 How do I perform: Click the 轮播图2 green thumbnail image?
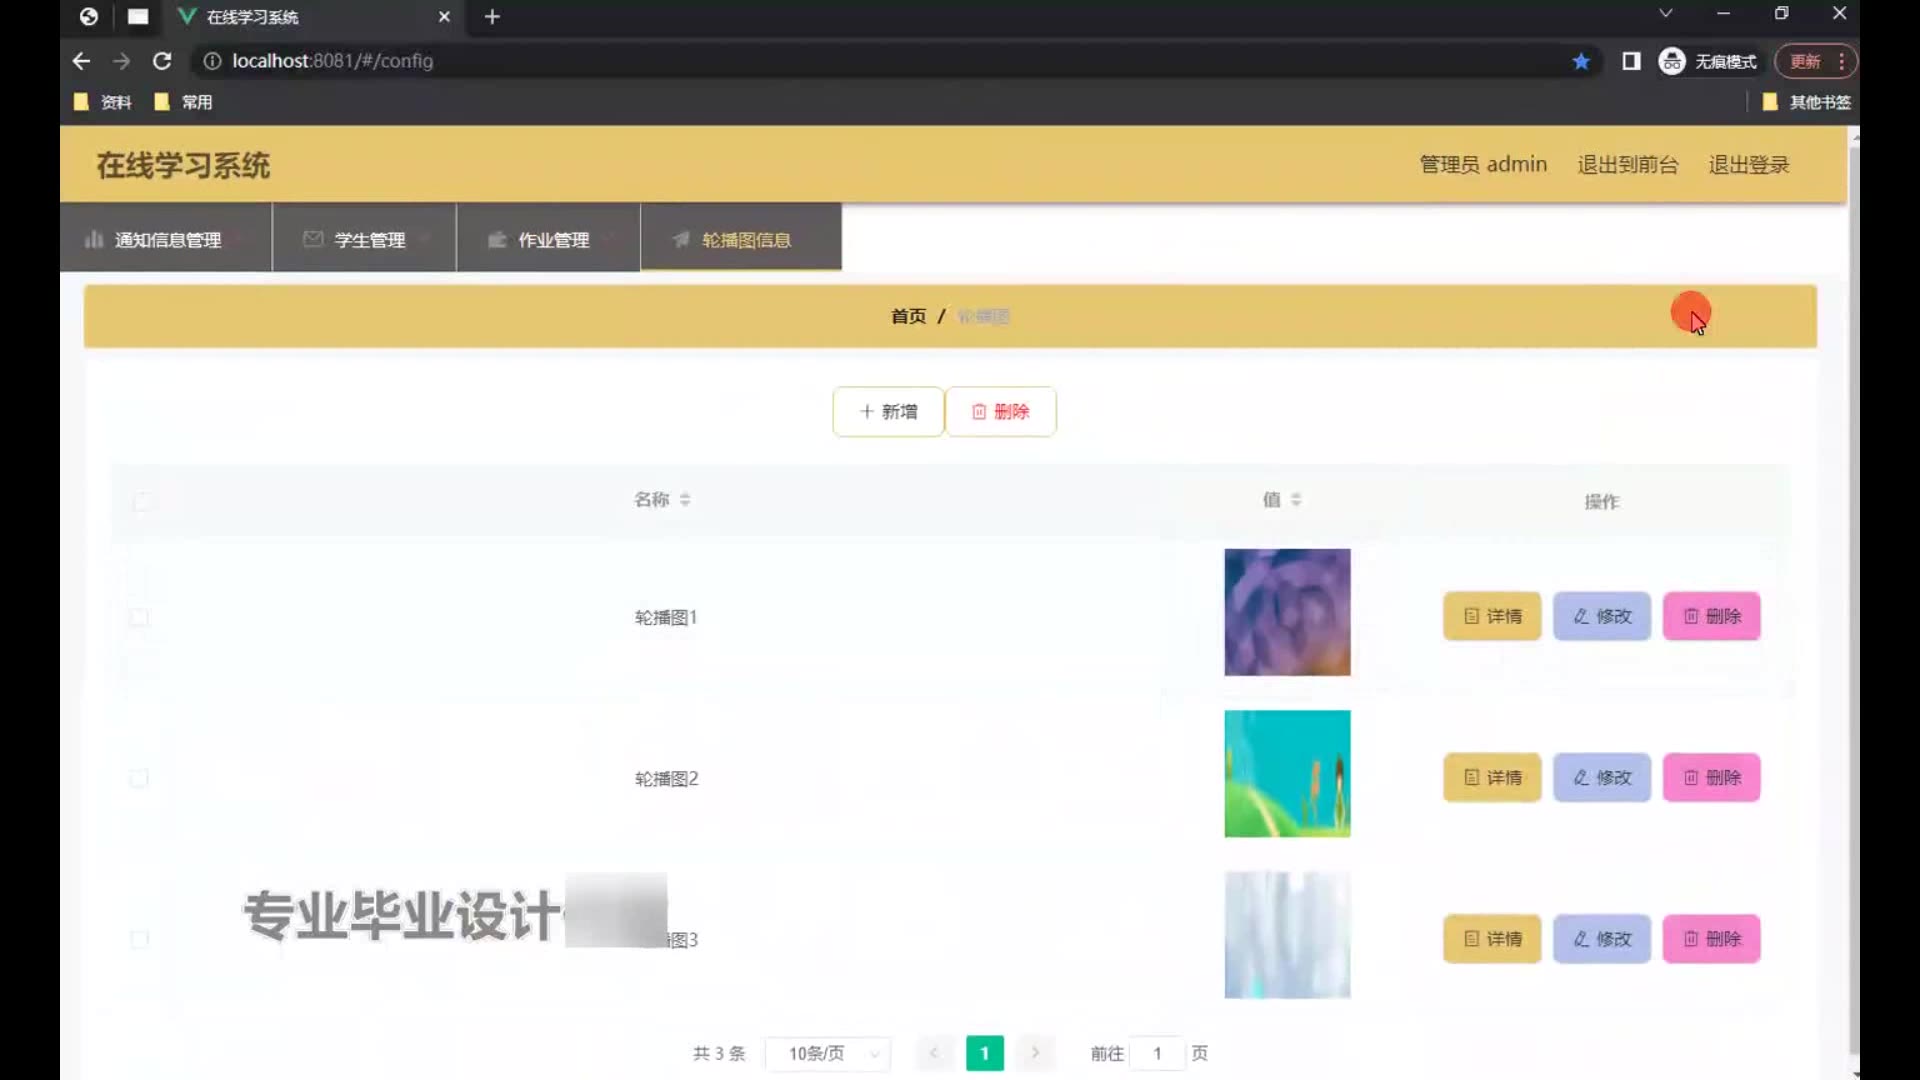click(x=1287, y=773)
